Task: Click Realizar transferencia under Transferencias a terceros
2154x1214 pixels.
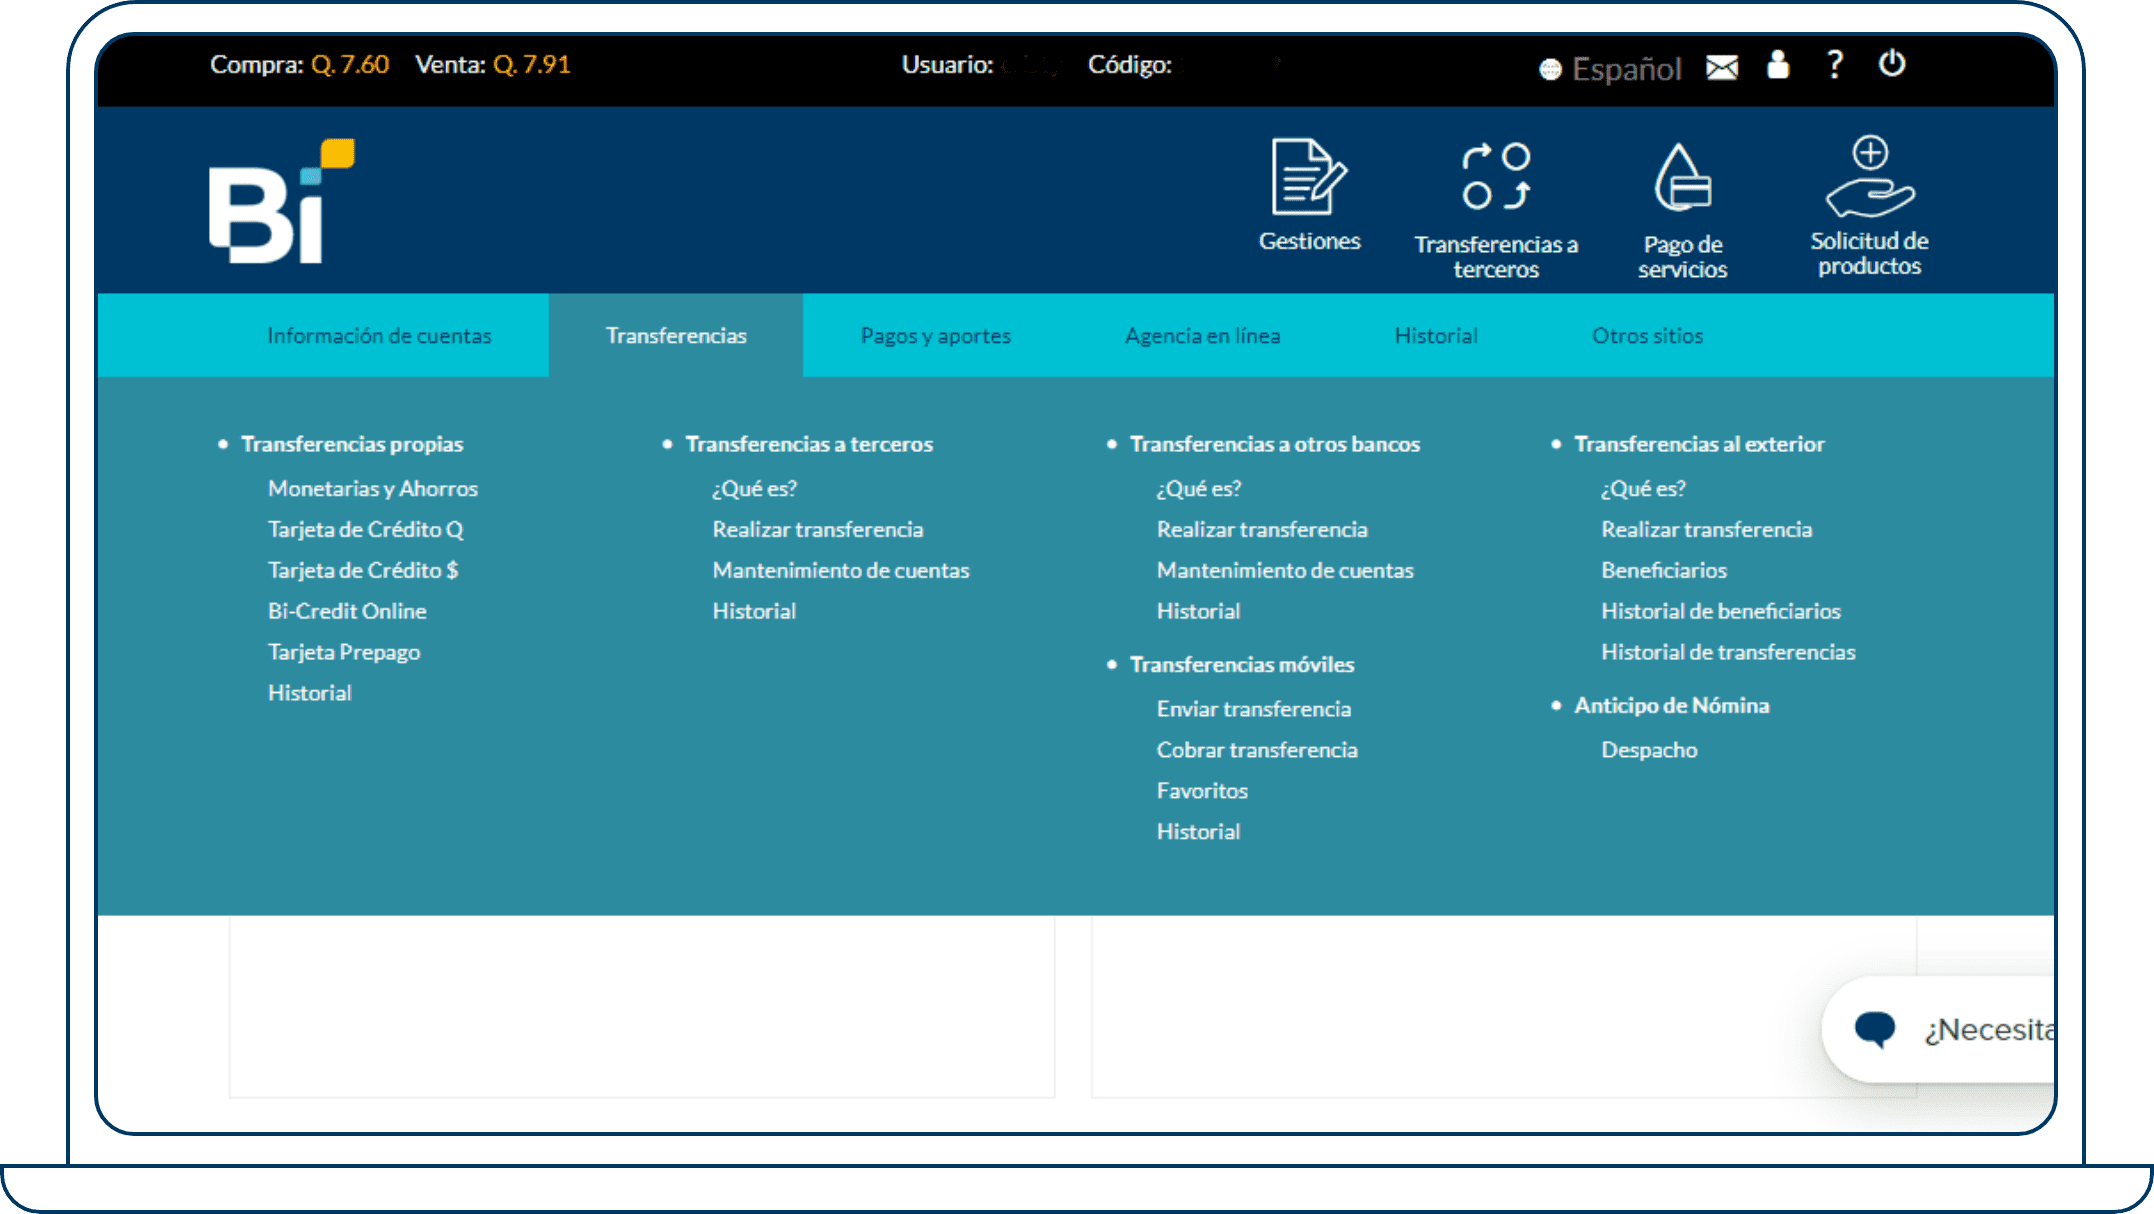Action: click(x=818, y=530)
